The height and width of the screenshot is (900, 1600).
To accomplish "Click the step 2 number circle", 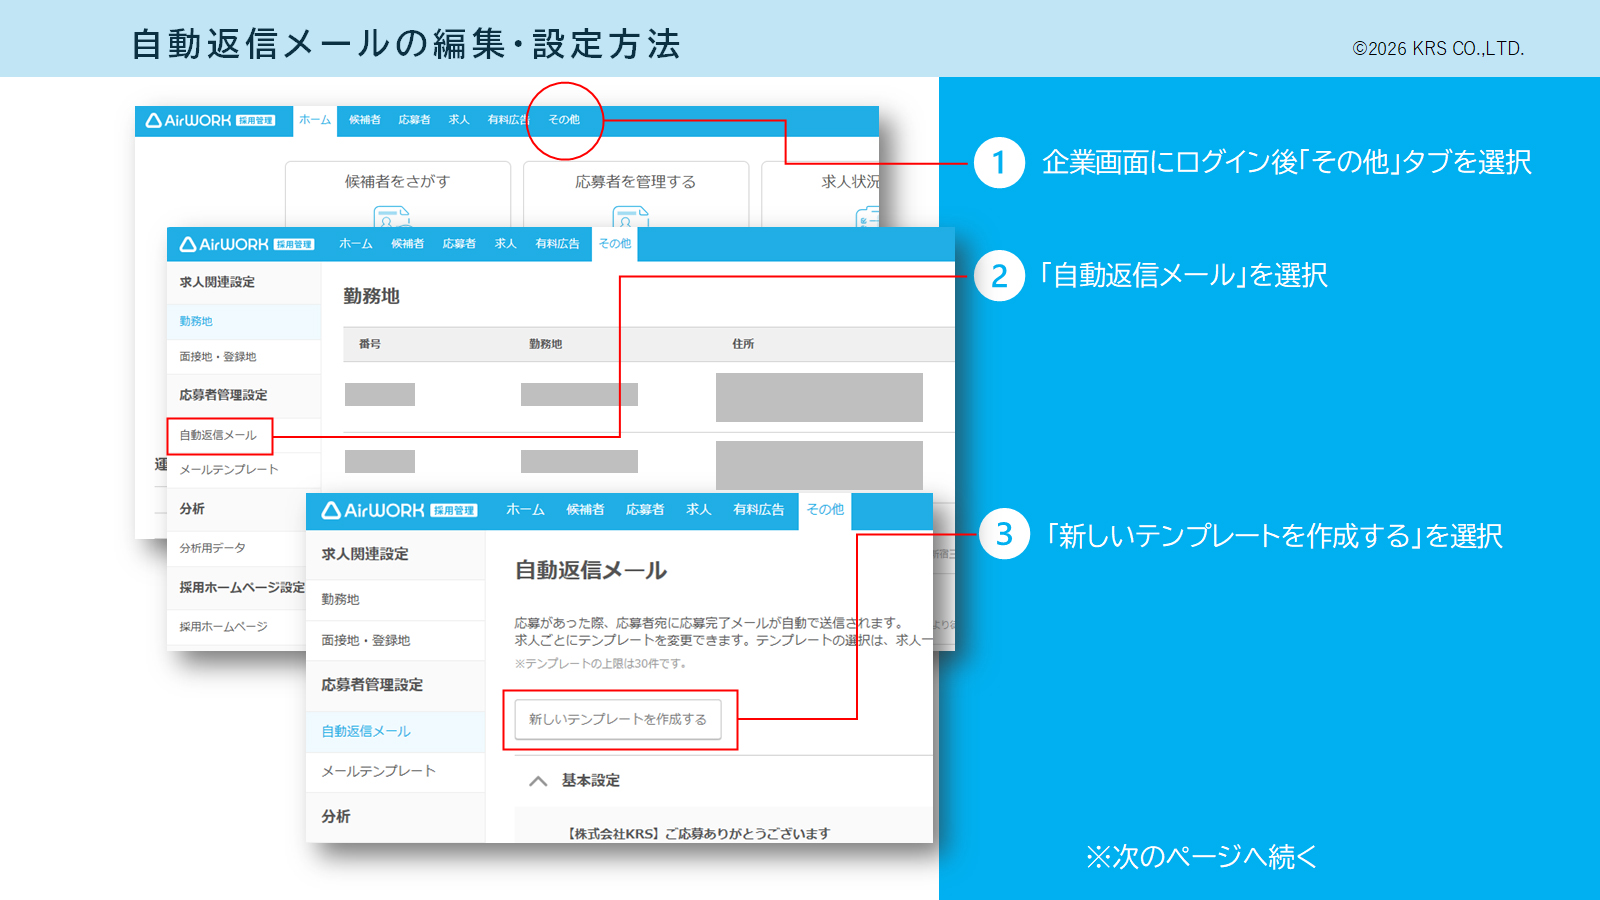I will (x=998, y=276).
